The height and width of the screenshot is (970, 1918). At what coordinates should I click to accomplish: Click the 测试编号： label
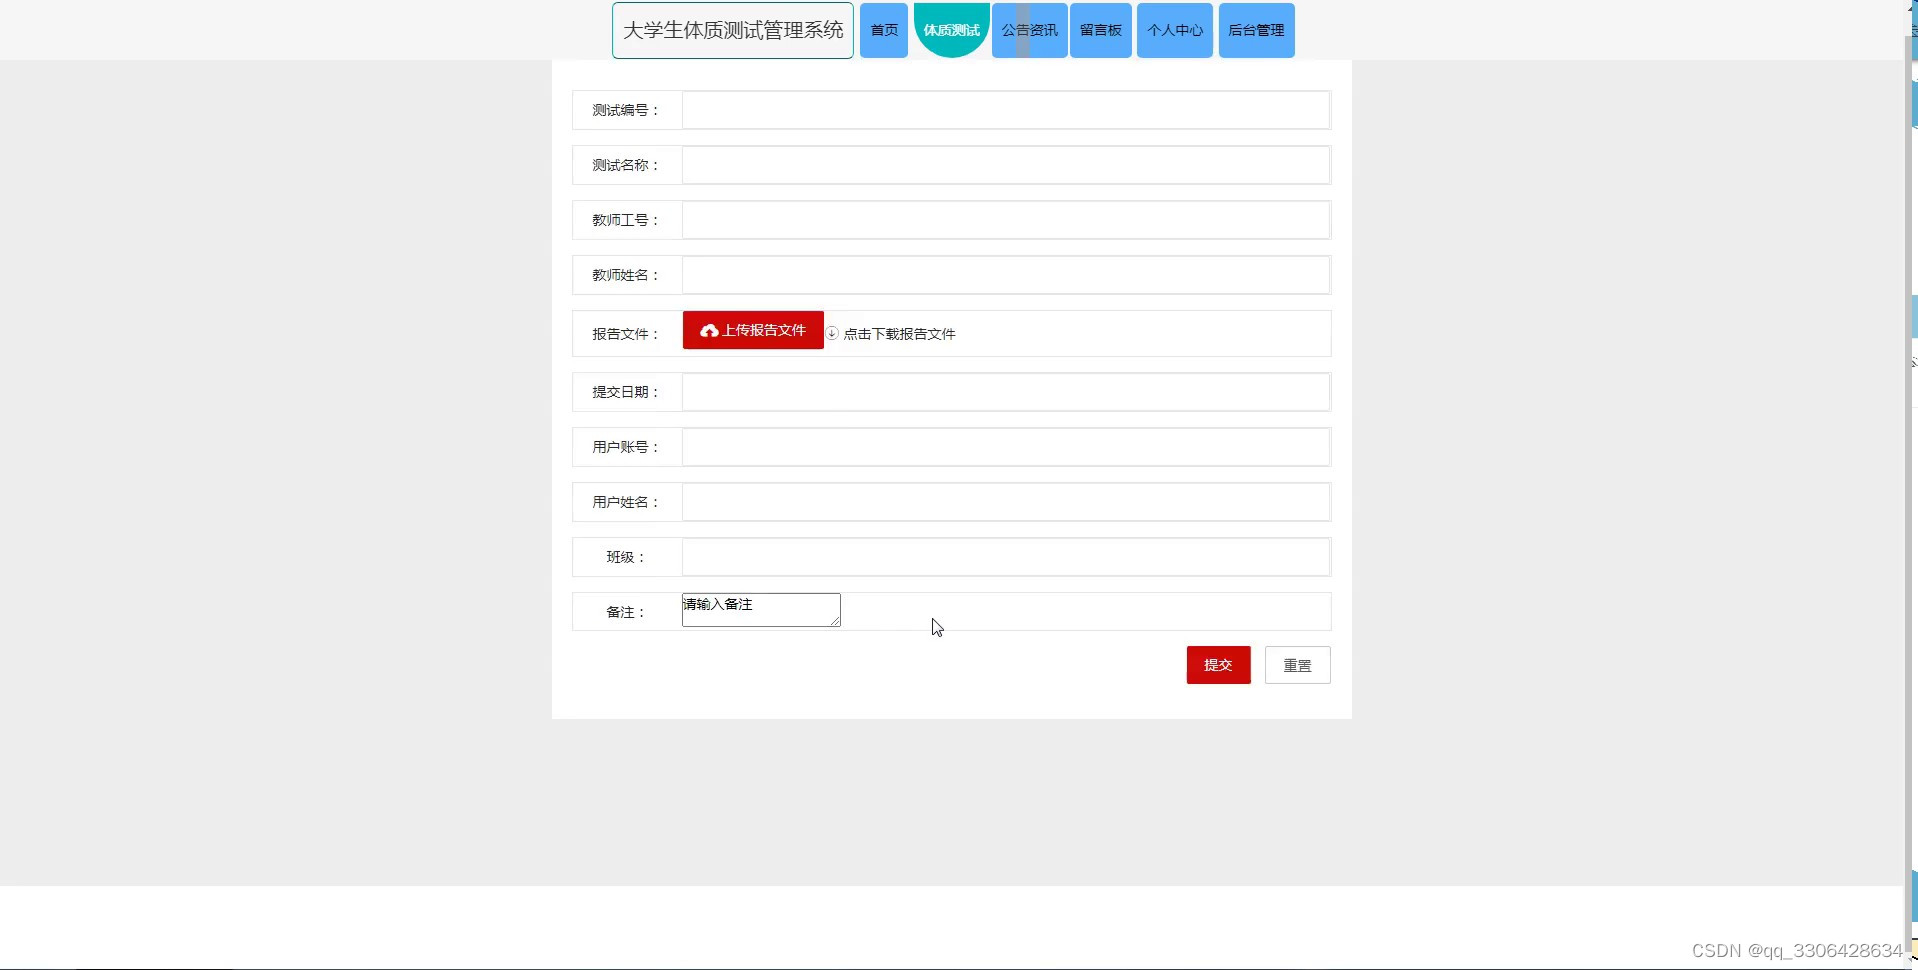[x=626, y=110]
